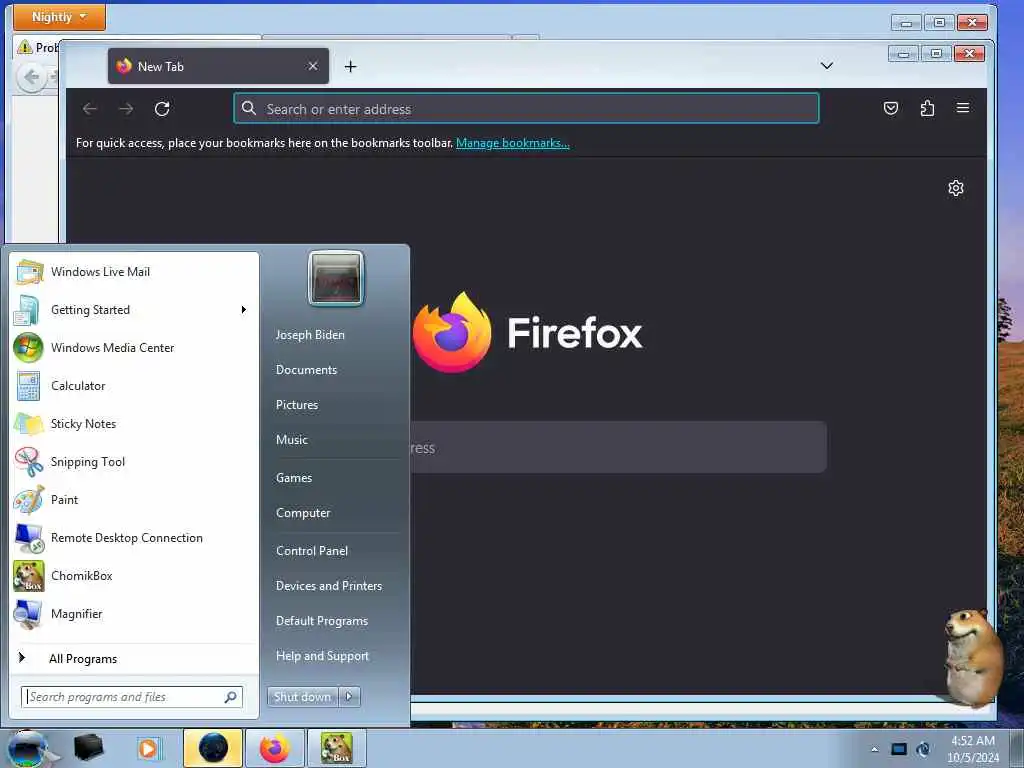Image resolution: width=1024 pixels, height=768 pixels.
Task: Open Windows Live Mail icon in Start menu
Action: (x=29, y=272)
